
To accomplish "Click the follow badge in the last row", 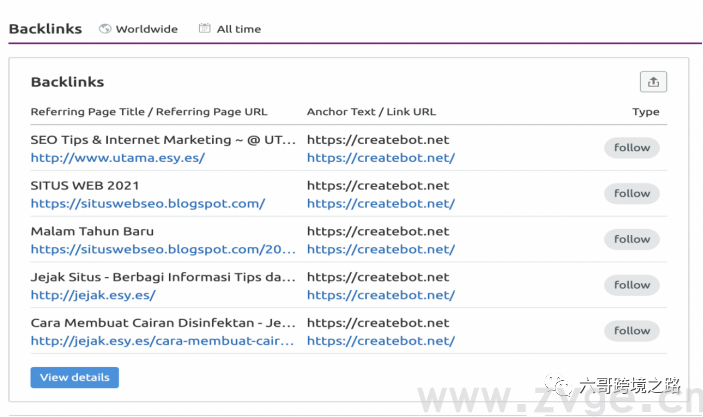I will (x=632, y=331).
